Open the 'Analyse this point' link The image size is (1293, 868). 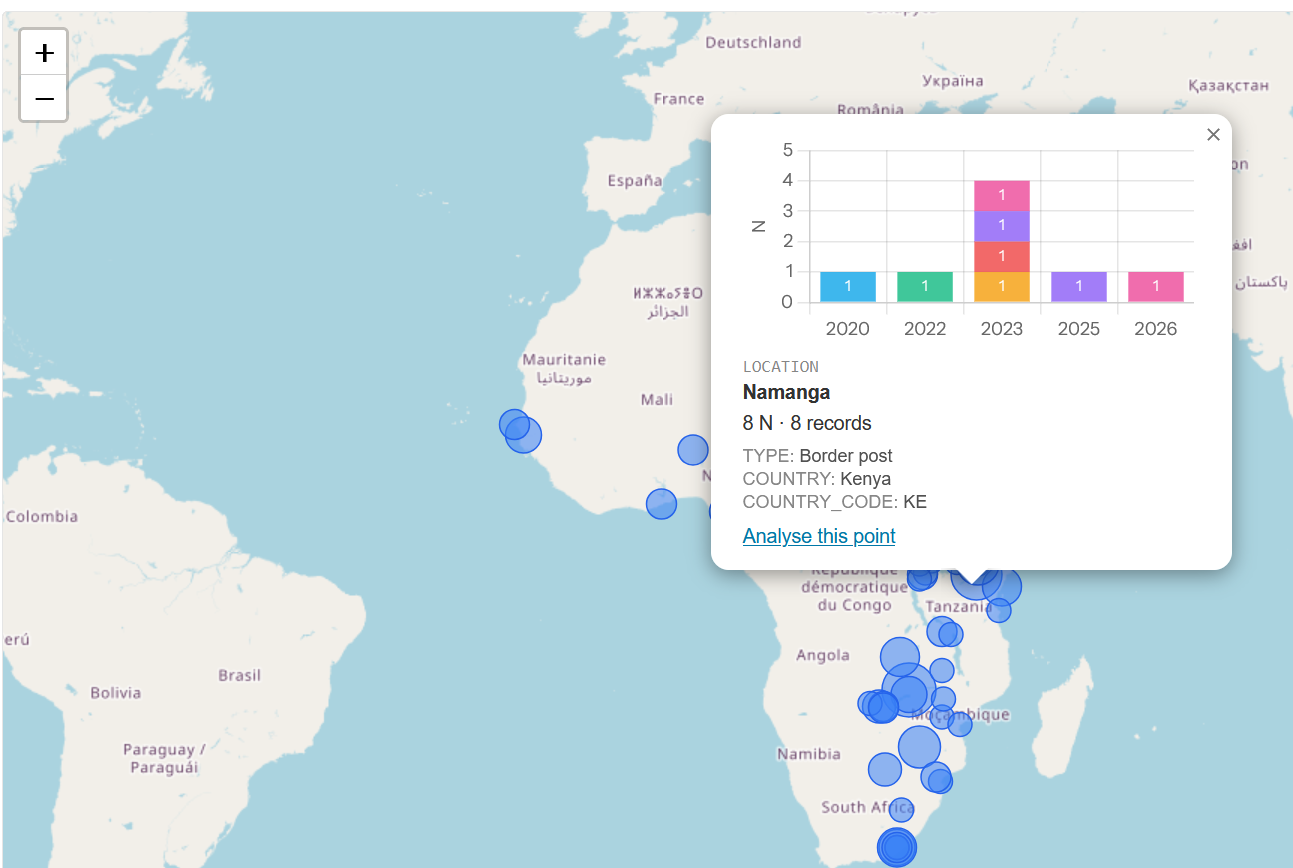819,536
